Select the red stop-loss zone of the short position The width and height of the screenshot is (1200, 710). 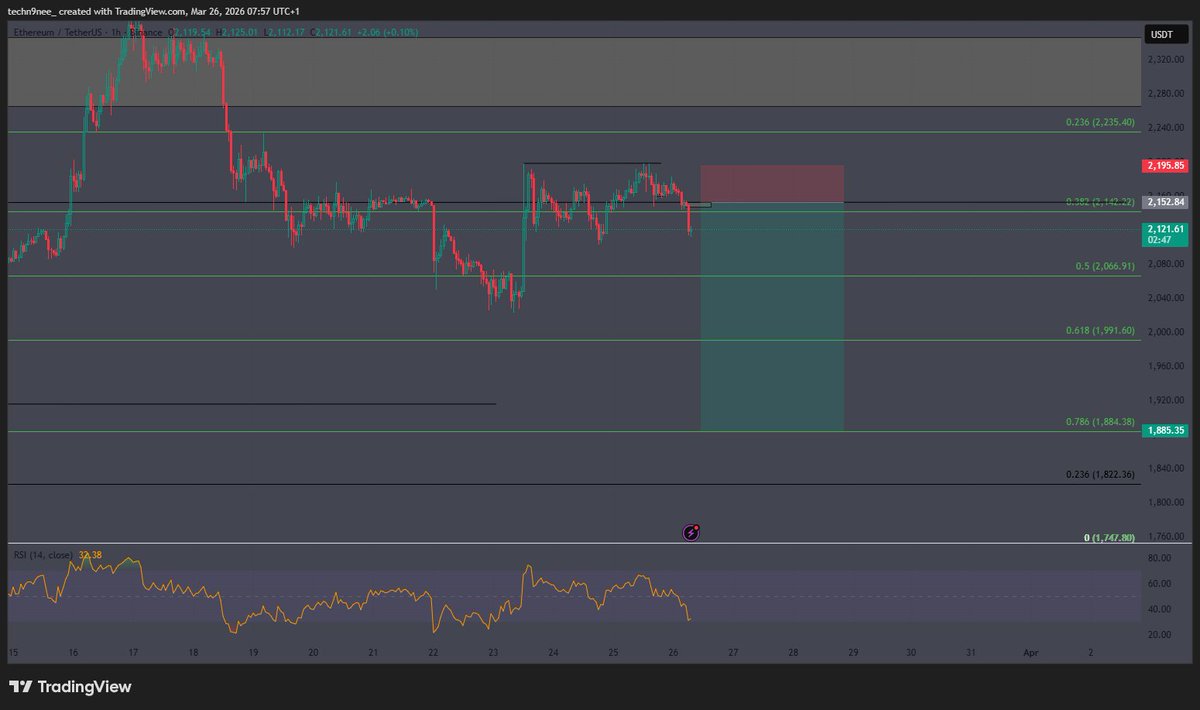pyautogui.click(x=772, y=184)
